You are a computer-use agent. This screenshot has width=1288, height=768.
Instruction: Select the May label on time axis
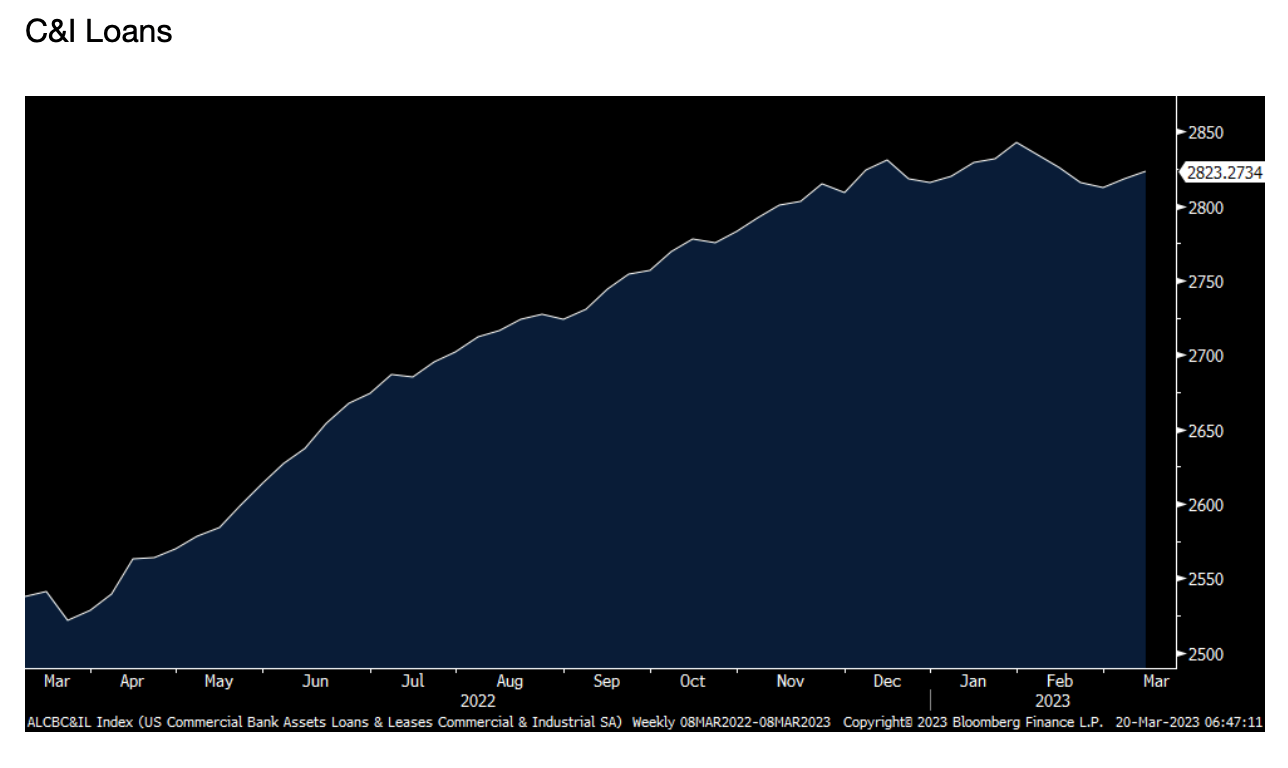pyautogui.click(x=218, y=681)
